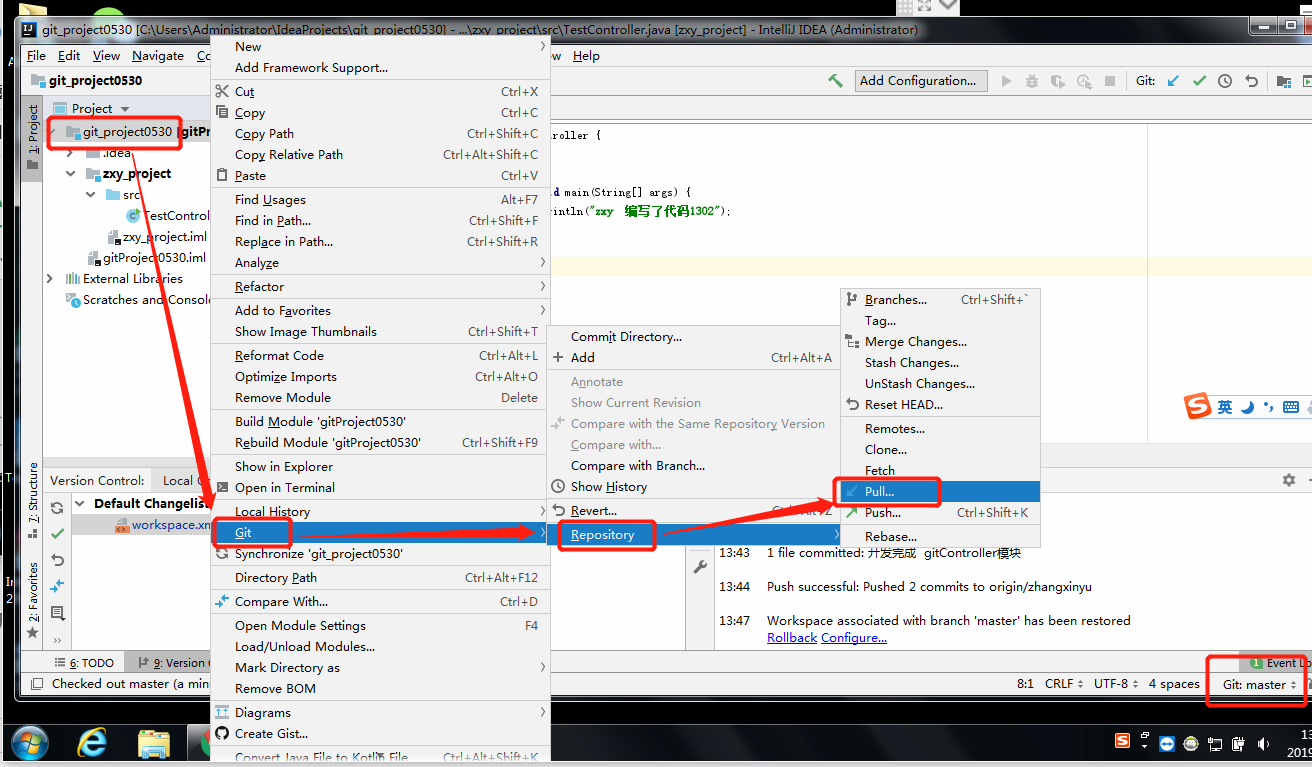Open the File menu

click(36, 56)
